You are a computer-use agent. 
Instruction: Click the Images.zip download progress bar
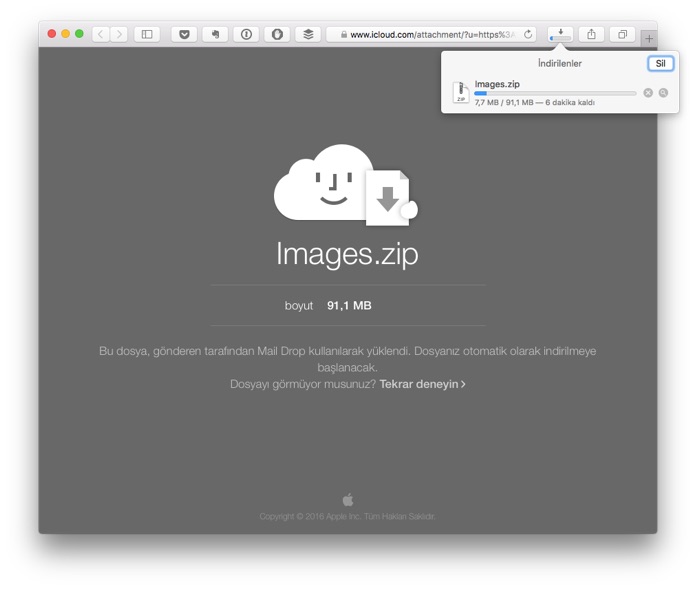[x=555, y=93]
